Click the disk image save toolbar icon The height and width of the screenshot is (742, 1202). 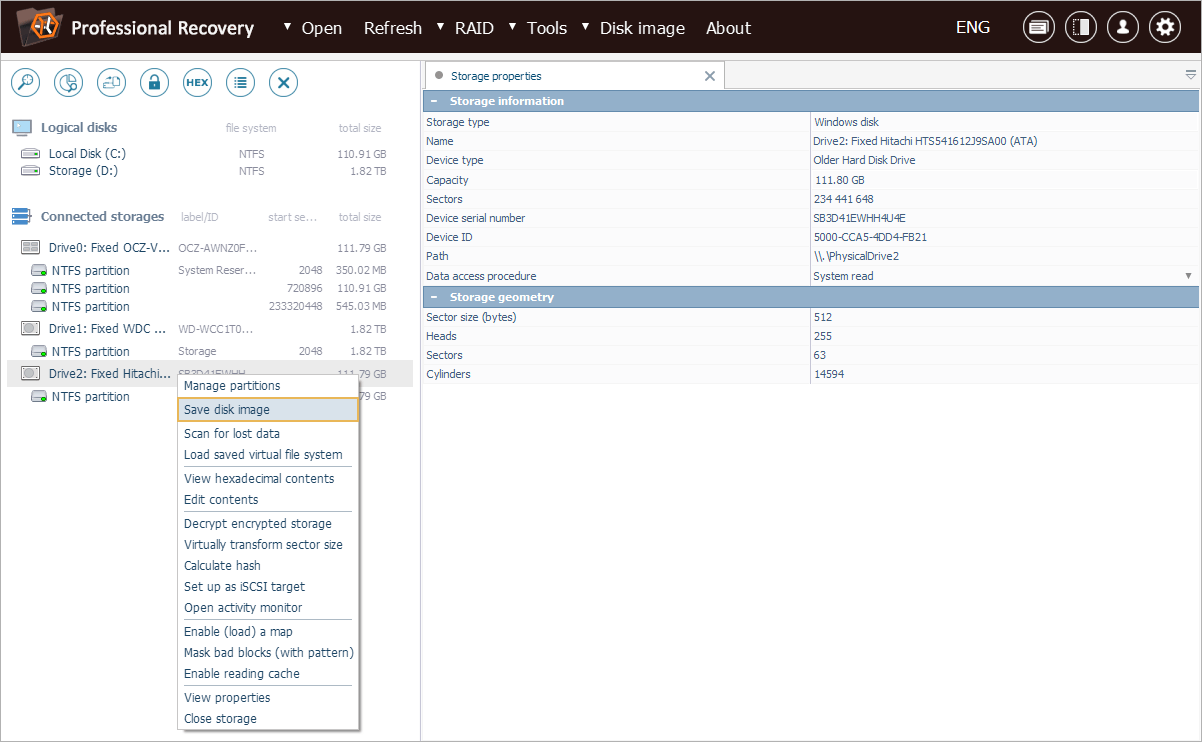(x=111, y=83)
